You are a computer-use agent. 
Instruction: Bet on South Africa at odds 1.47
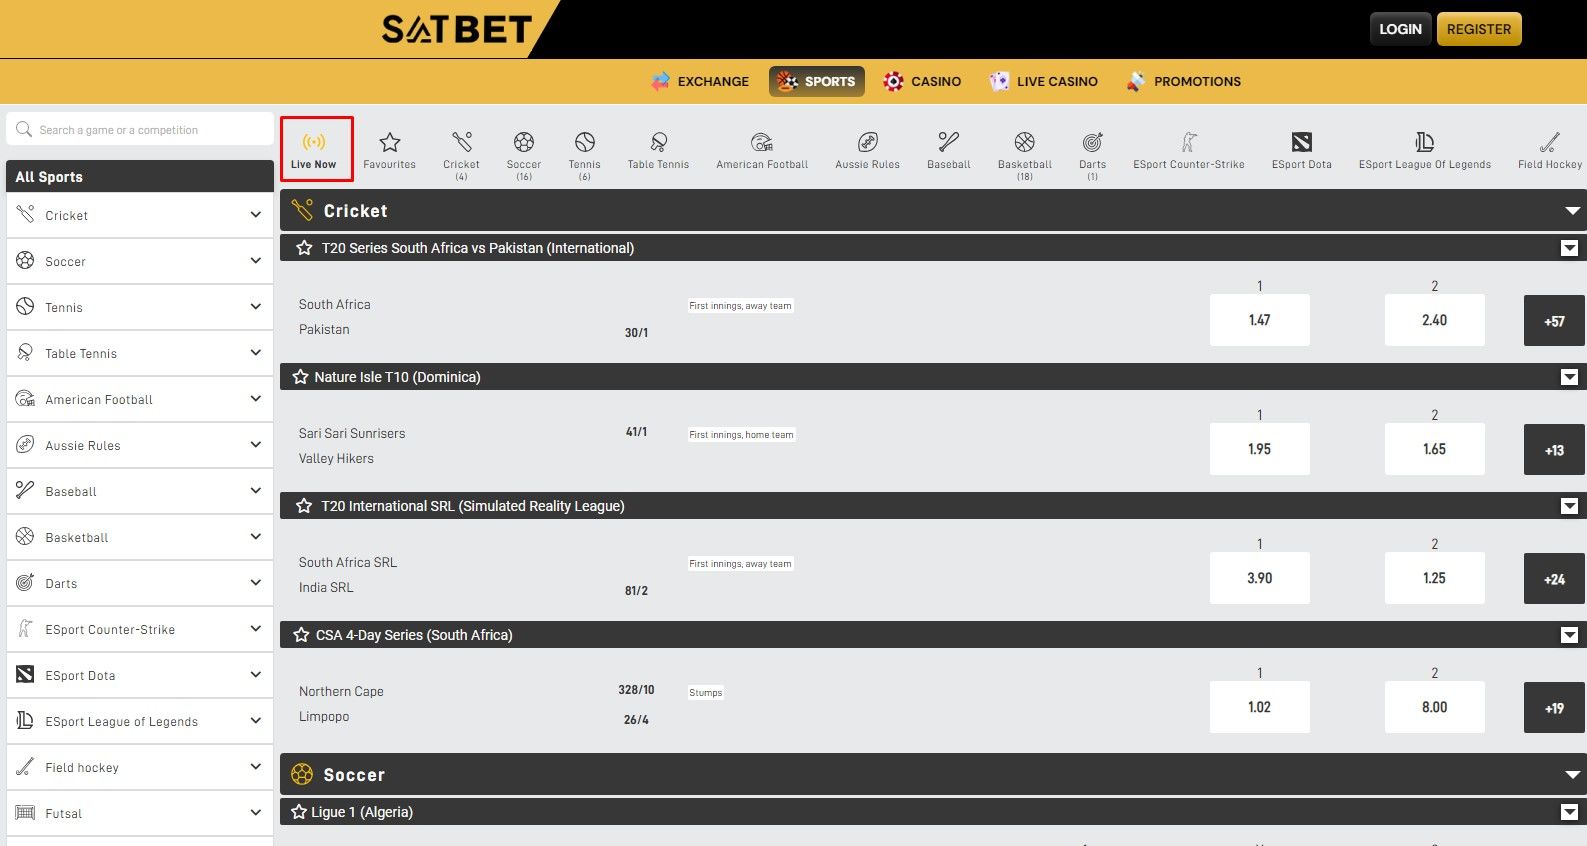click(x=1259, y=320)
